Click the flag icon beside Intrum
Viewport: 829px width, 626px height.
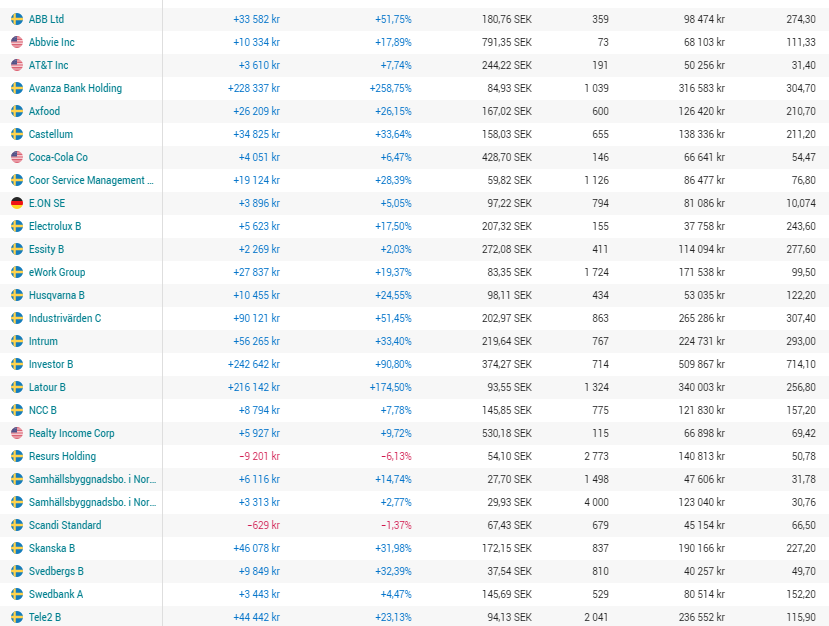[x=17, y=341]
